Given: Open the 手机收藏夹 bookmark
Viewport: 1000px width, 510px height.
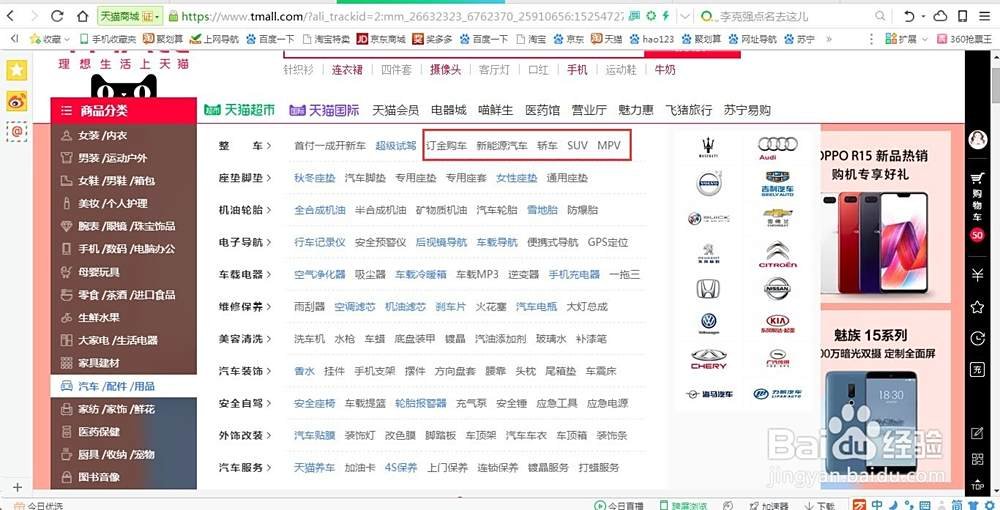Looking at the screenshot, I should pyautogui.click(x=107, y=39).
